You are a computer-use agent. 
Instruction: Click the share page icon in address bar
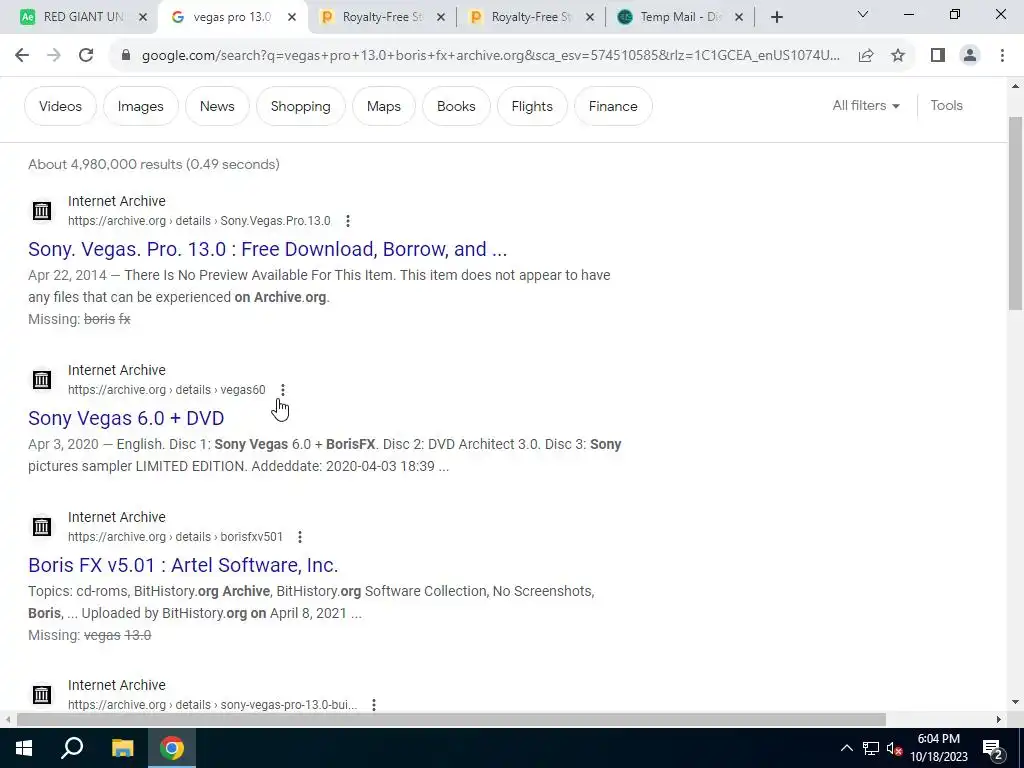pyautogui.click(x=866, y=56)
